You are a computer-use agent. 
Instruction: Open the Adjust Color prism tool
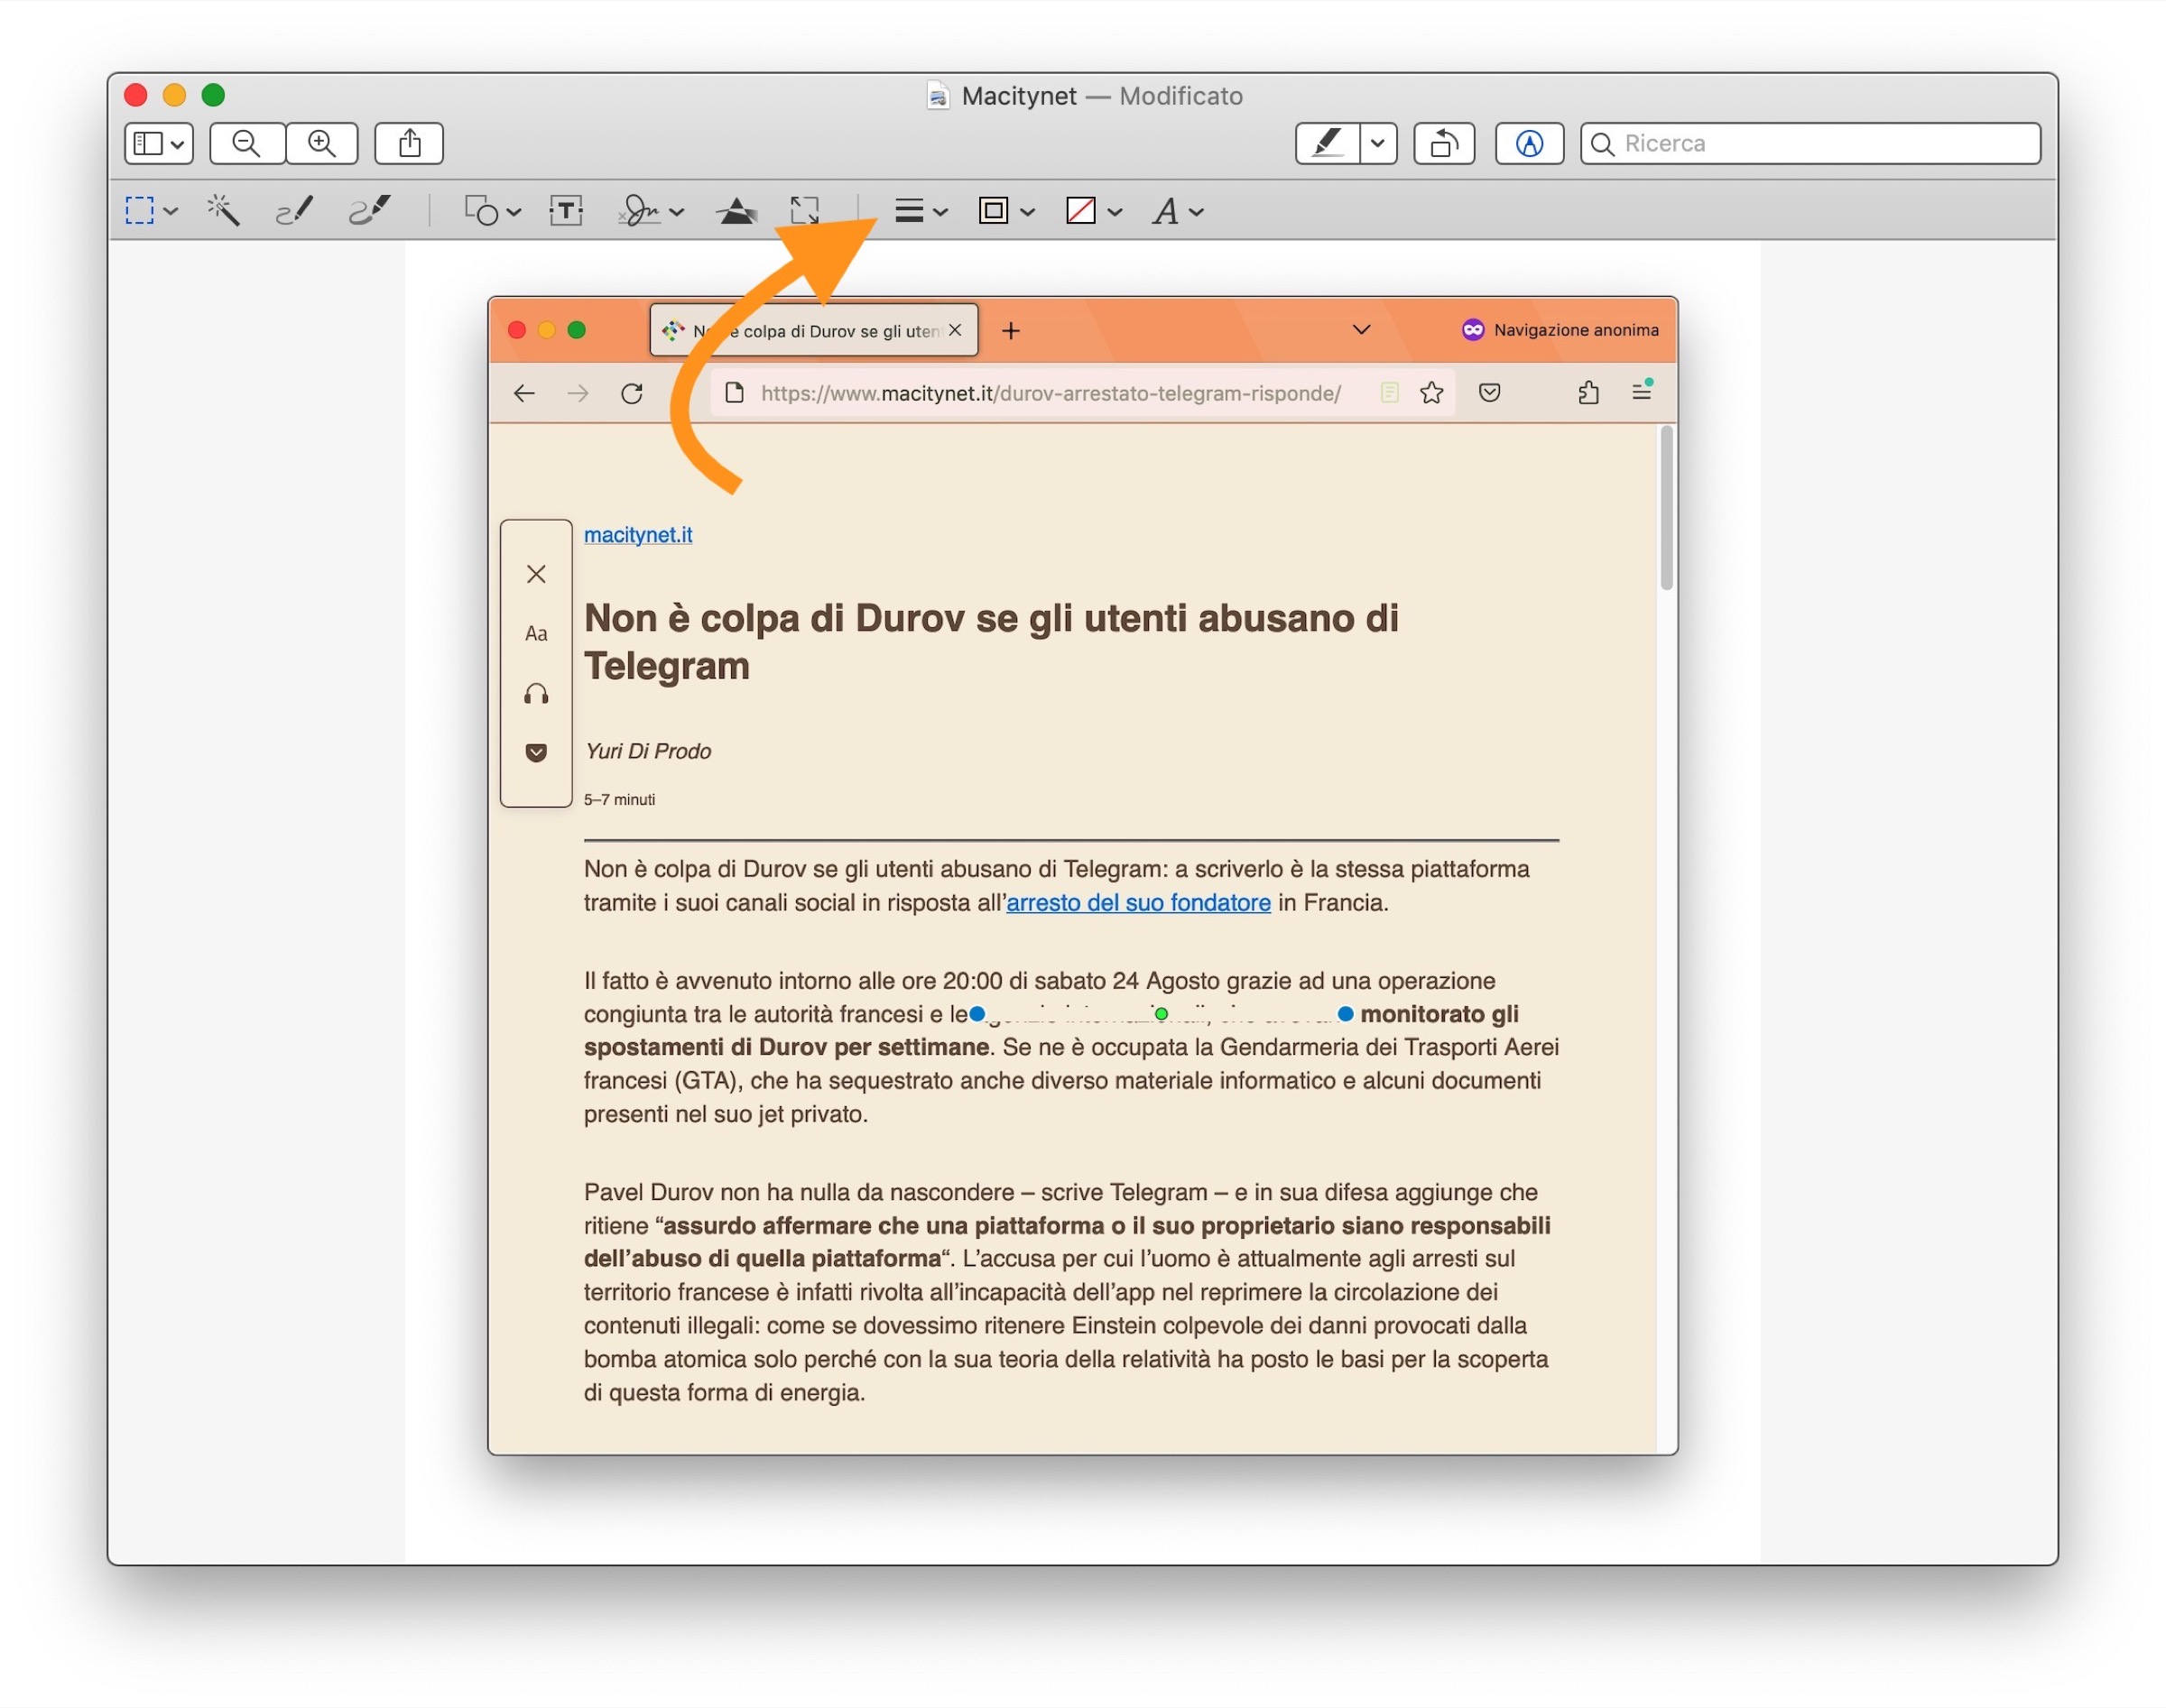(736, 210)
